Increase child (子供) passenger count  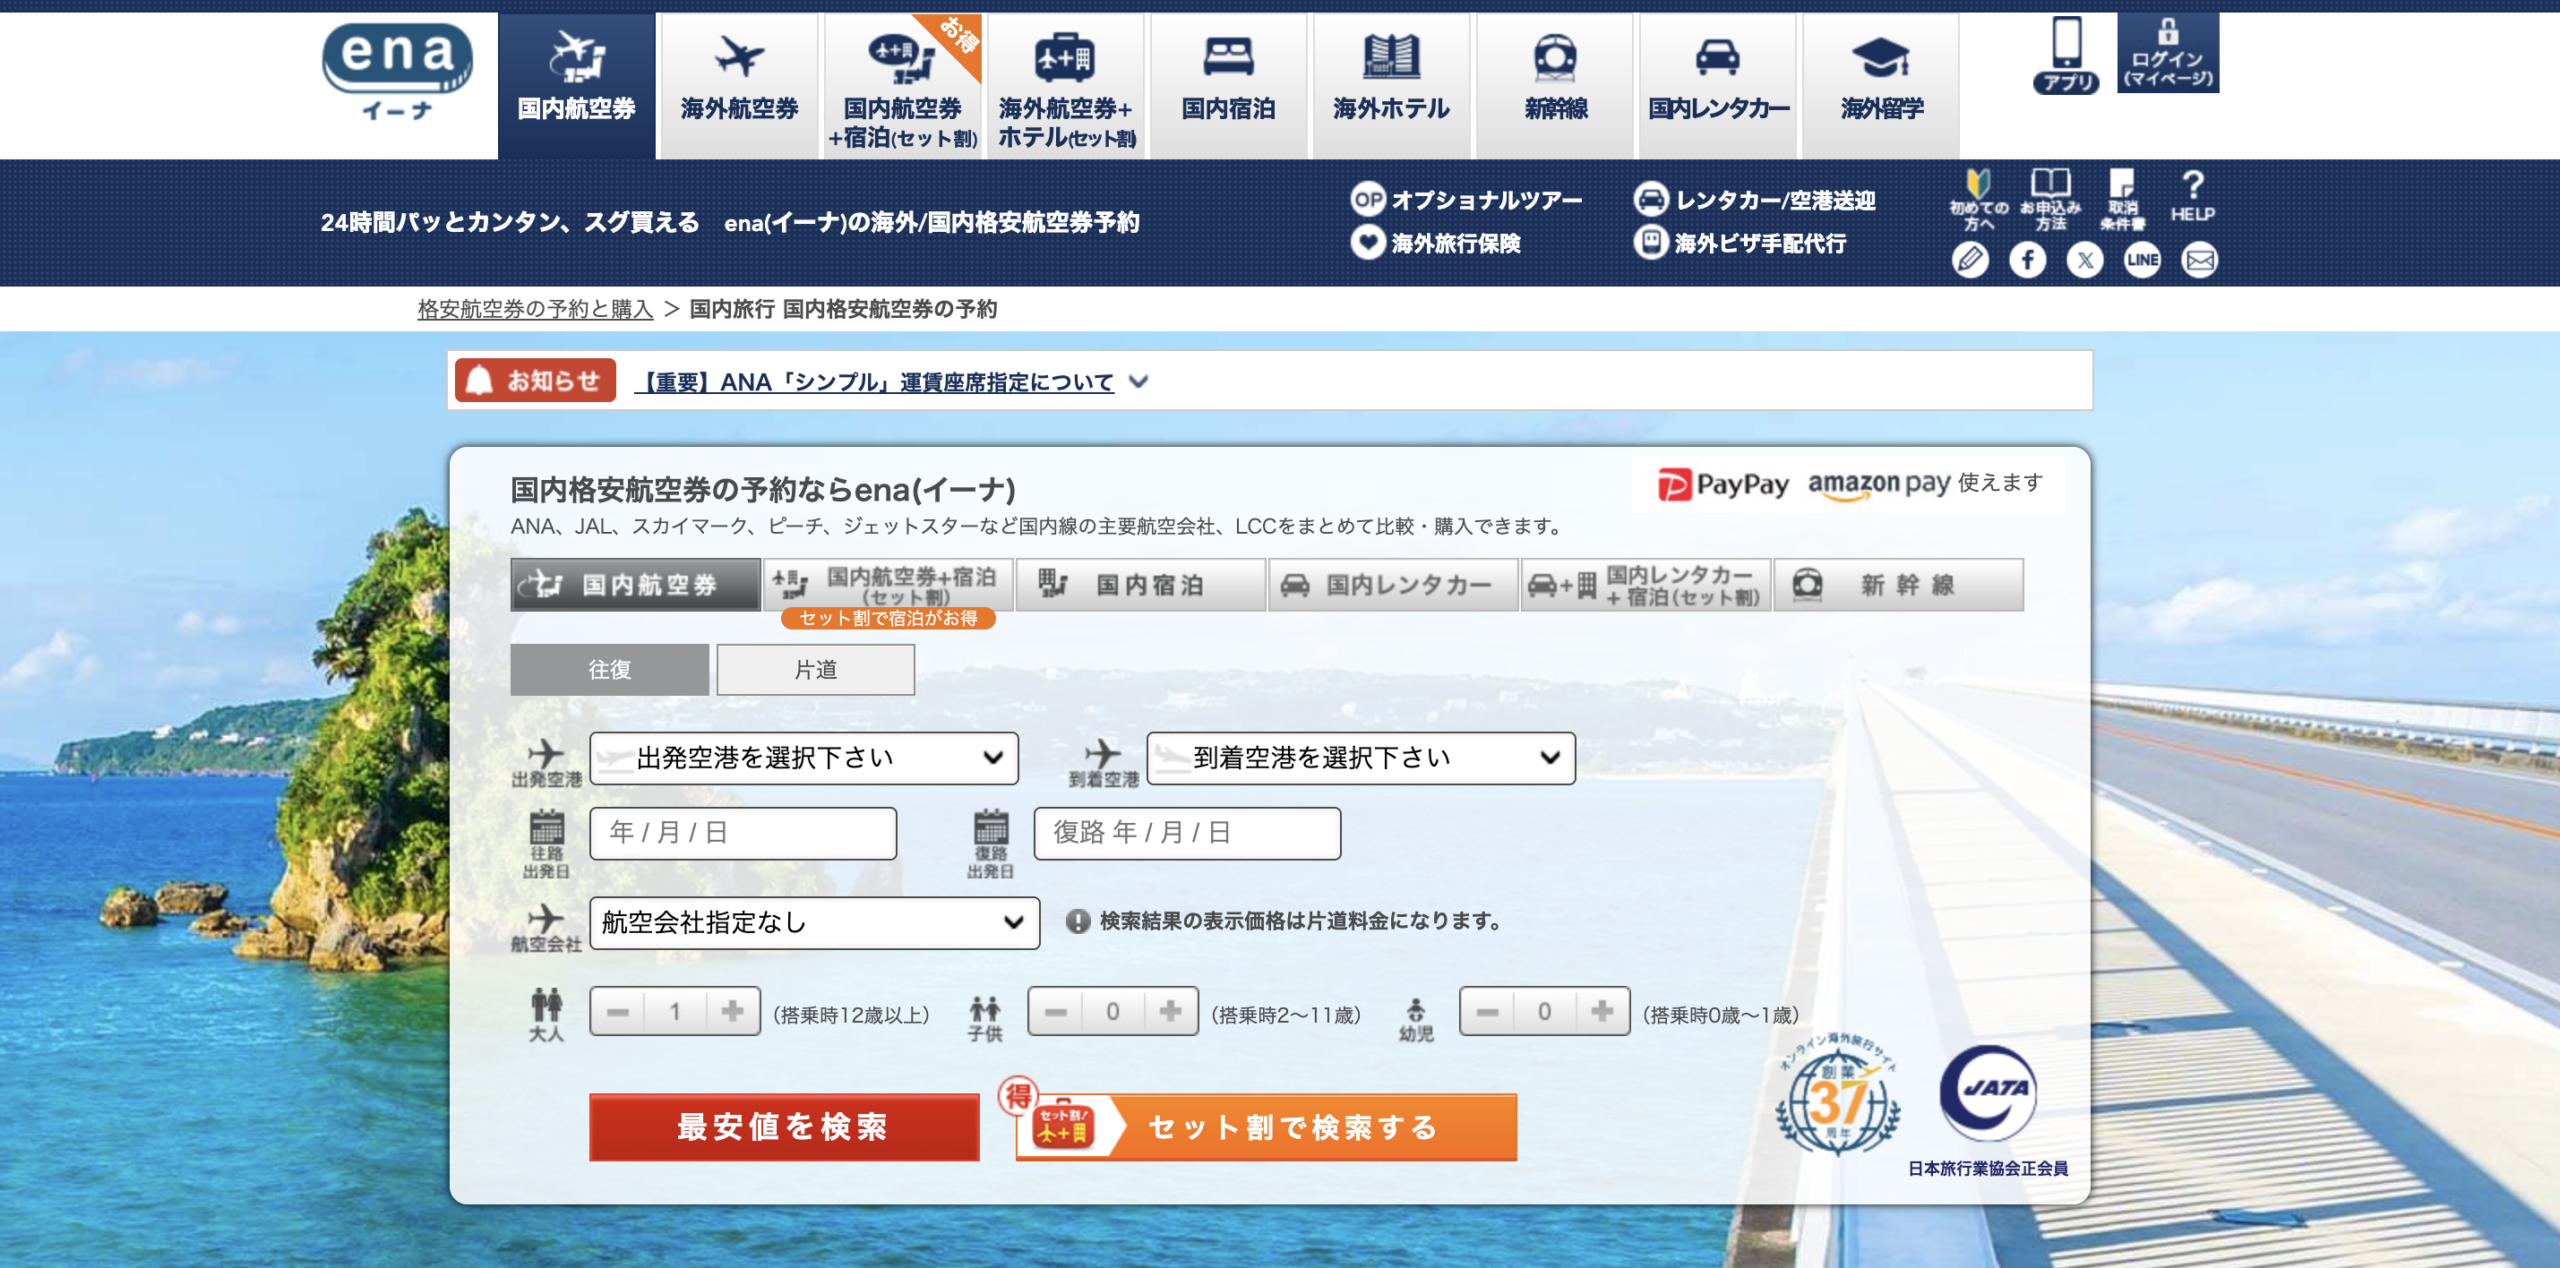pos(1170,1012)
